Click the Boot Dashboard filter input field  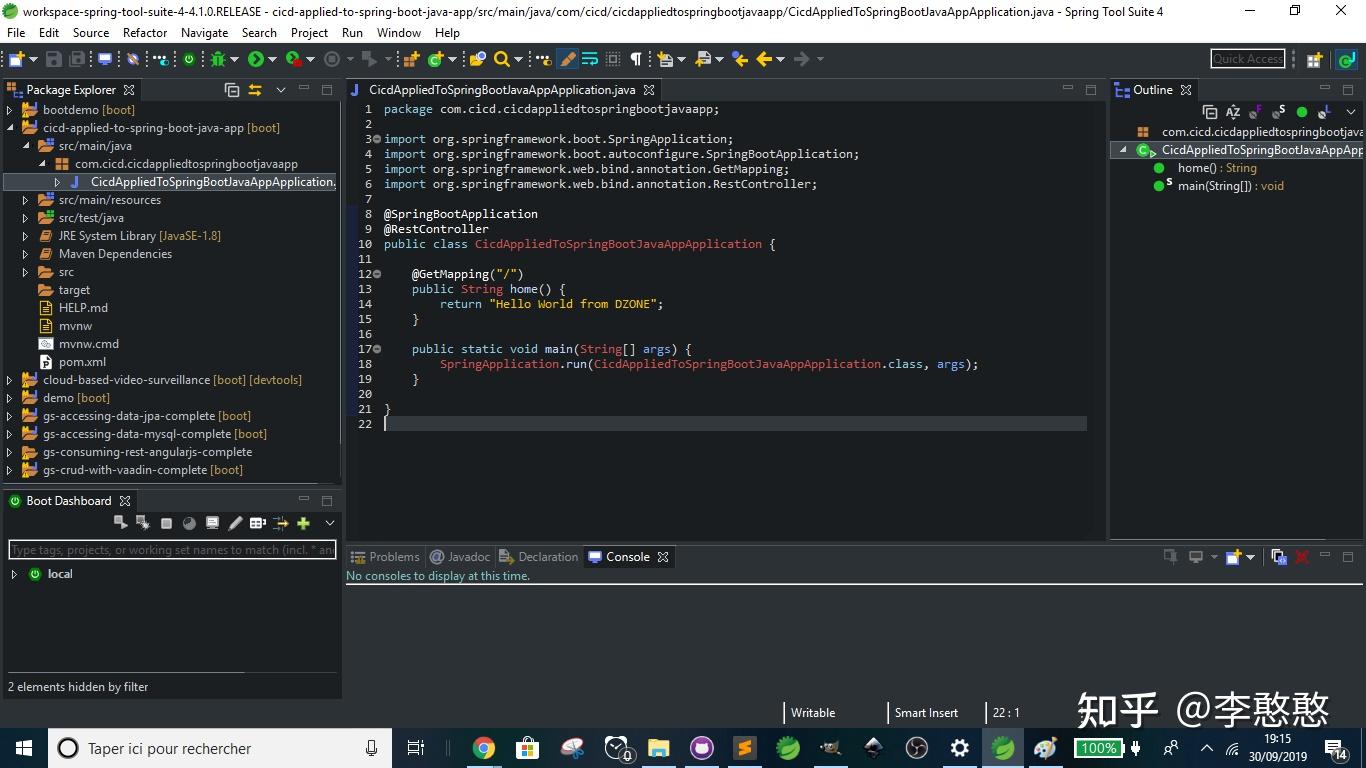(170, 550)
